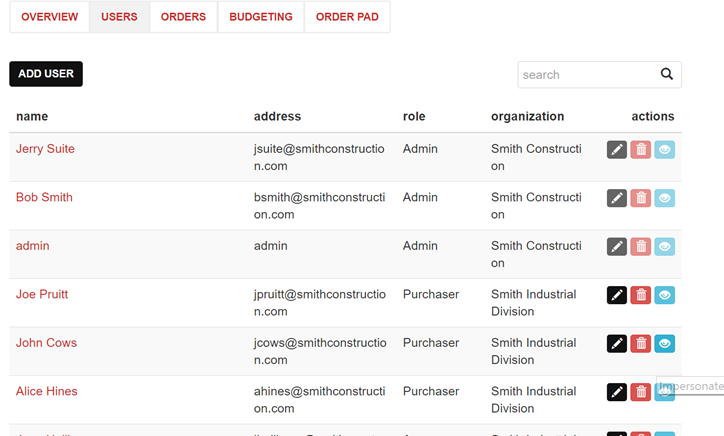Click the name column header
Viewport: 724px width, 436px height.
pos(32,116)
